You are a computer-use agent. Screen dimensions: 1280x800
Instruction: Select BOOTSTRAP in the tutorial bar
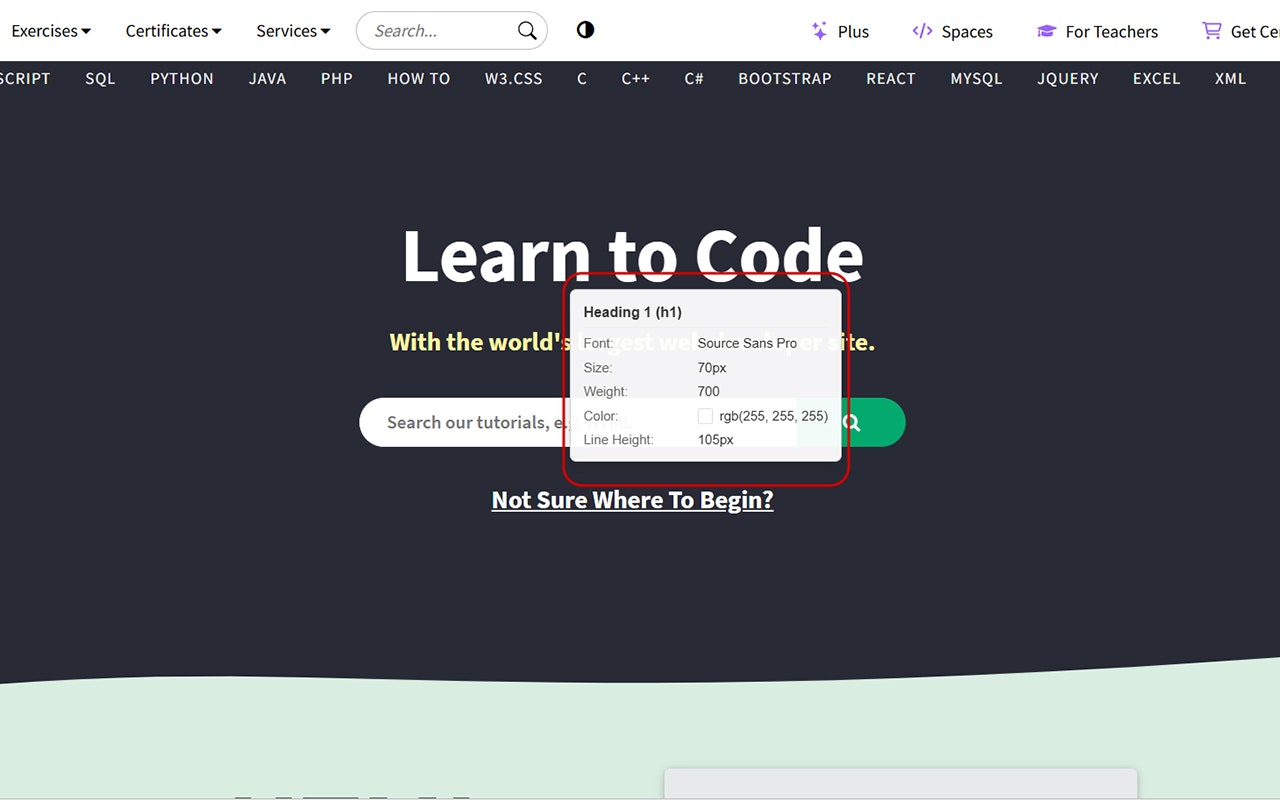(785, 78)
